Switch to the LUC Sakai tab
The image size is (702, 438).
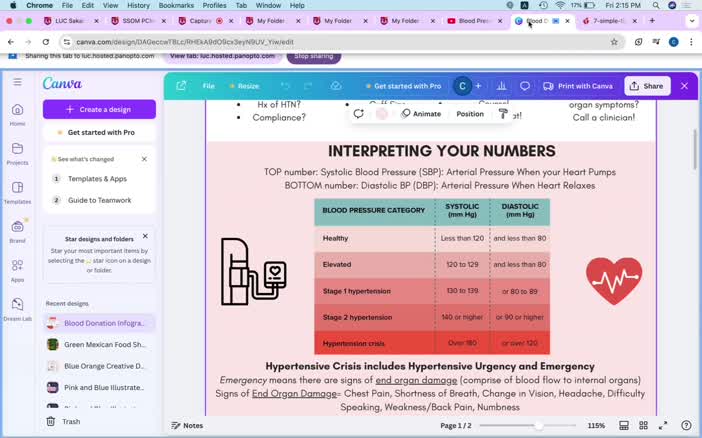(x=70, y=21)
